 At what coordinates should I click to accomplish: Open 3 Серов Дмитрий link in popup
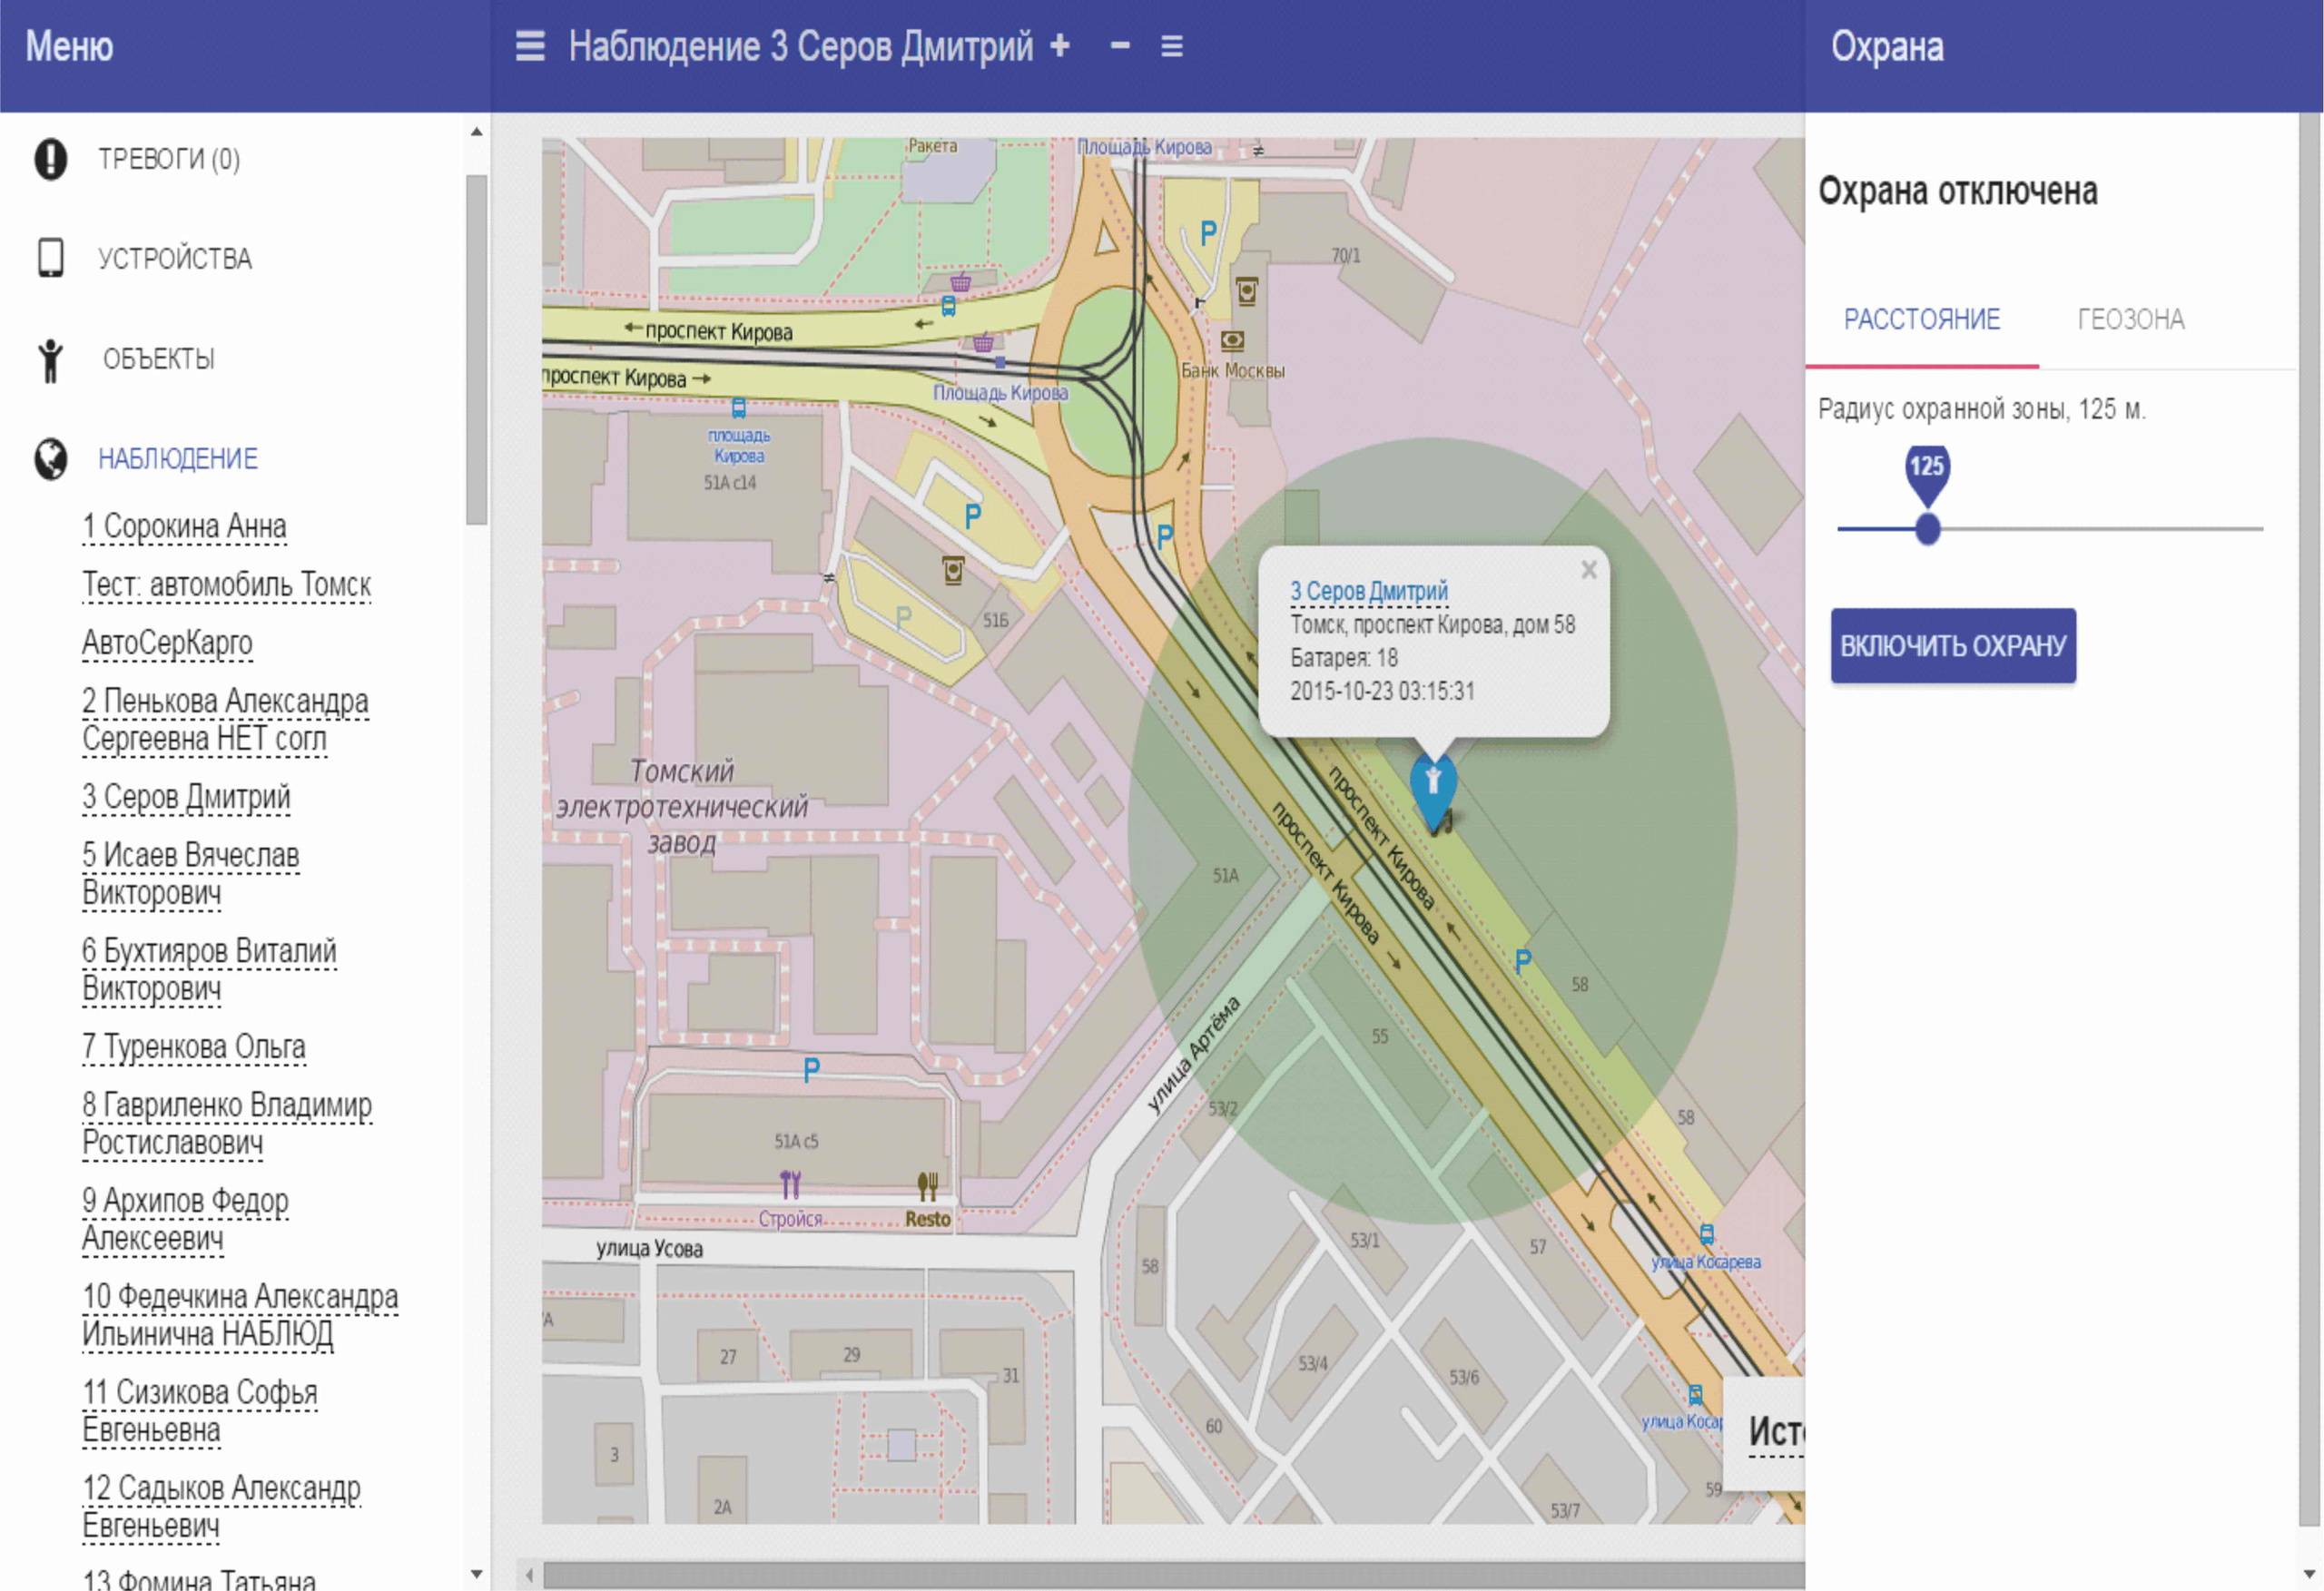click(1368, 591)
